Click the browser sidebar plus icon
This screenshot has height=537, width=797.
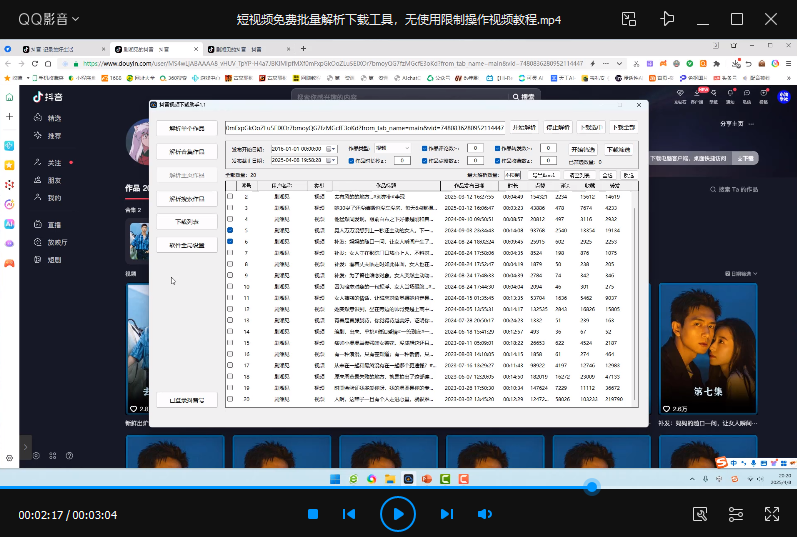(9, 116)
